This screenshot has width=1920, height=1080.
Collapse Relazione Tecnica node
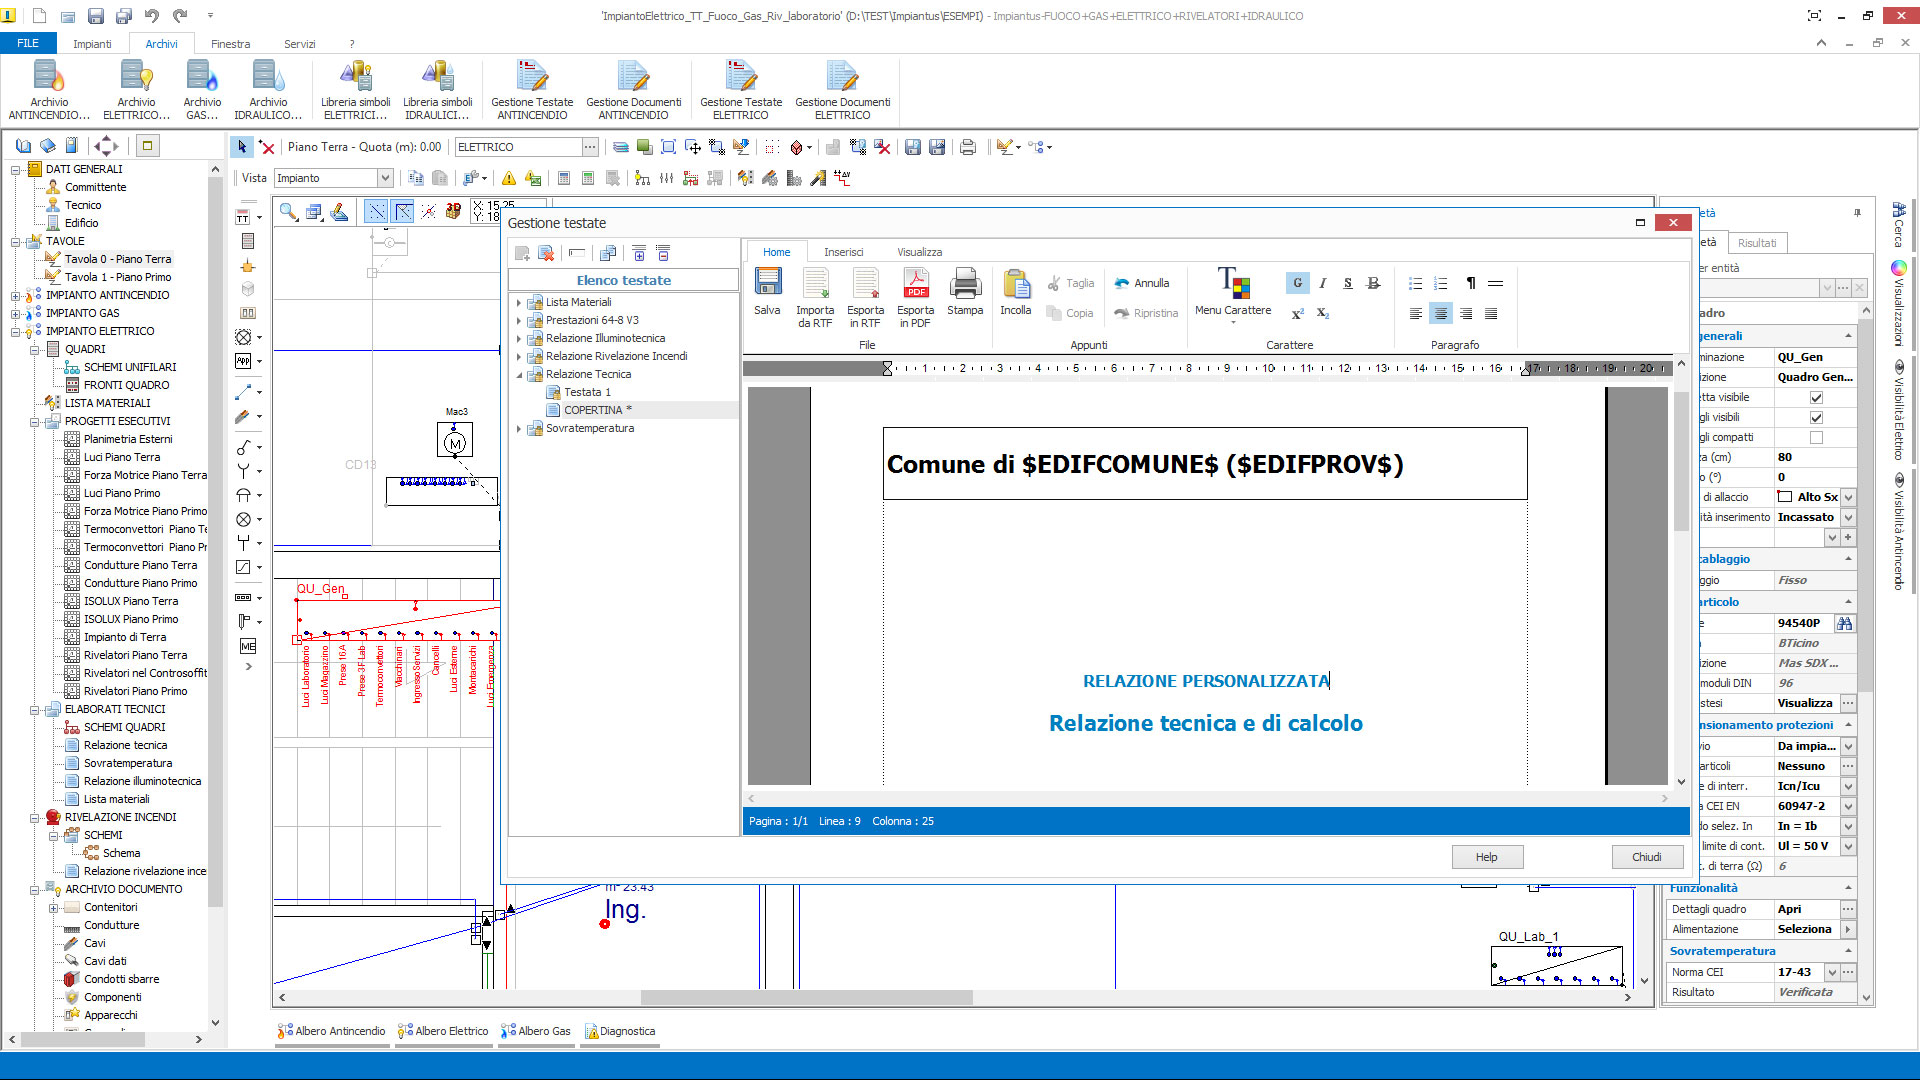pos(519,375)
